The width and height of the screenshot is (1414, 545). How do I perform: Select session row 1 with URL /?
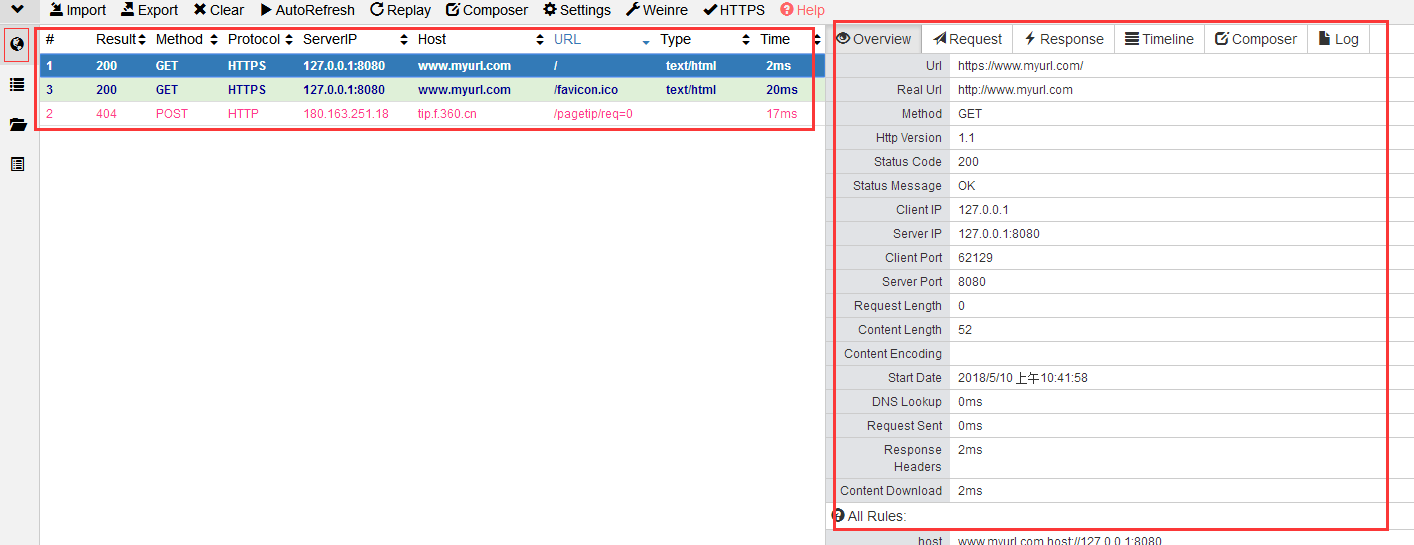(433, 65)
